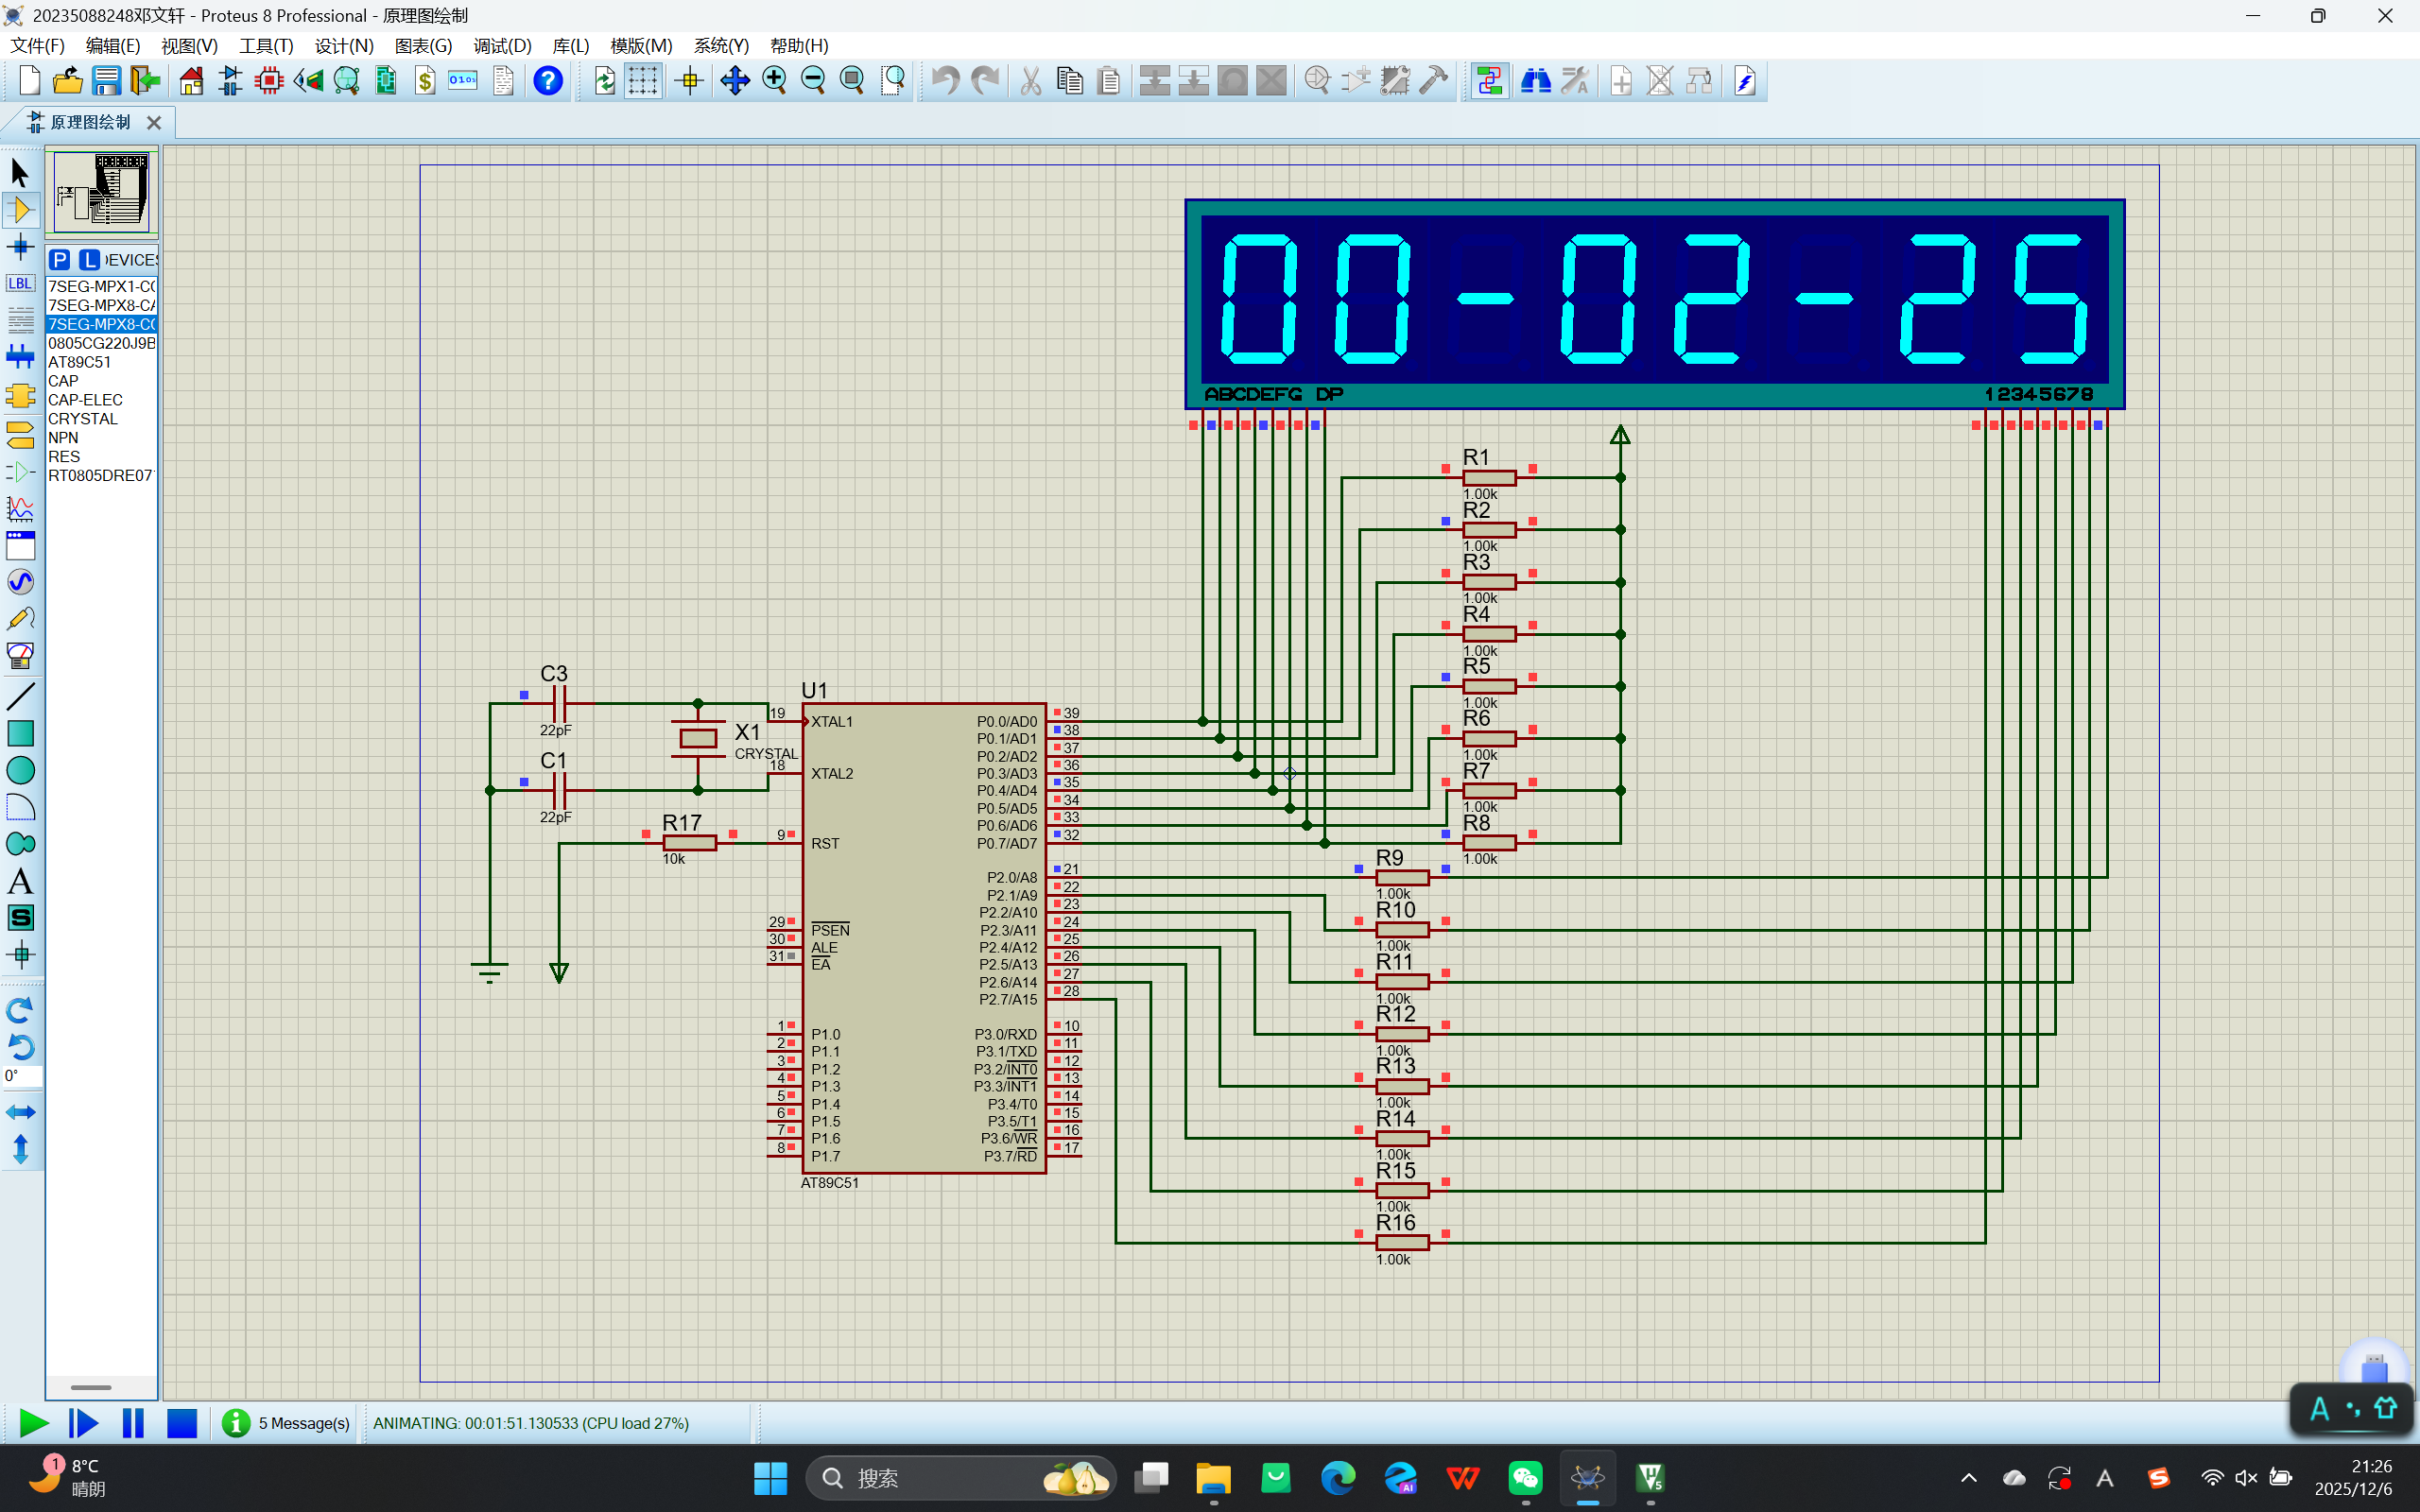Select 7SEG-MPX8-CA in the device list
Viewport: 2420px width, 1512px height.
101,305
